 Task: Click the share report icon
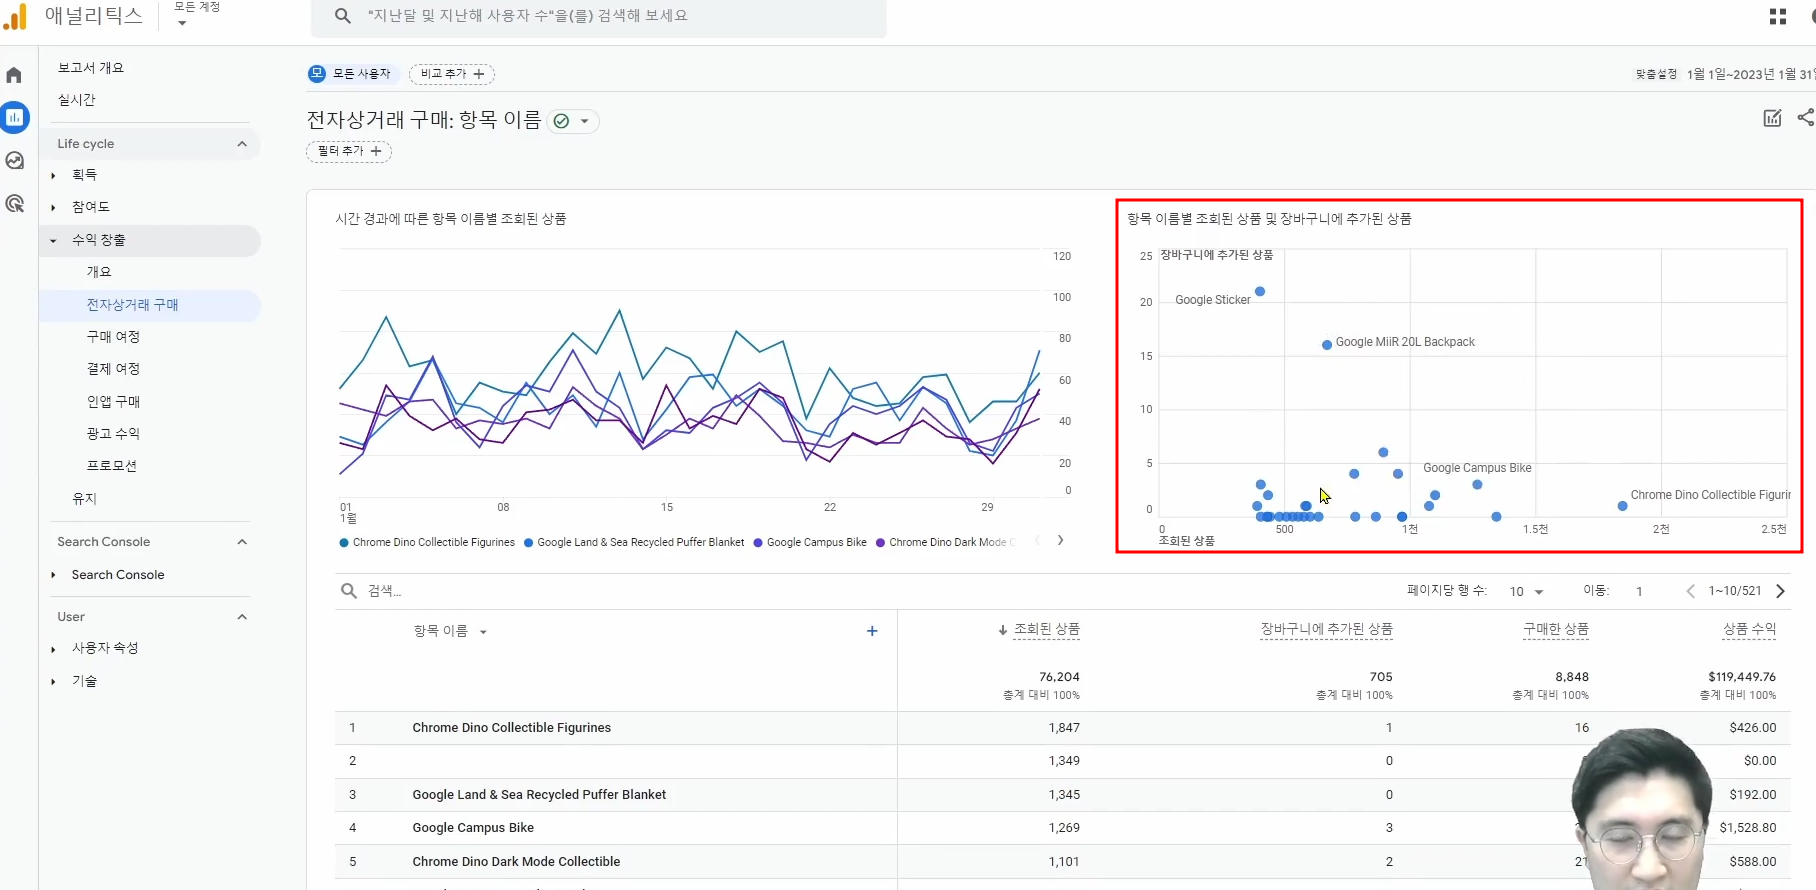tap(1805, 118)
